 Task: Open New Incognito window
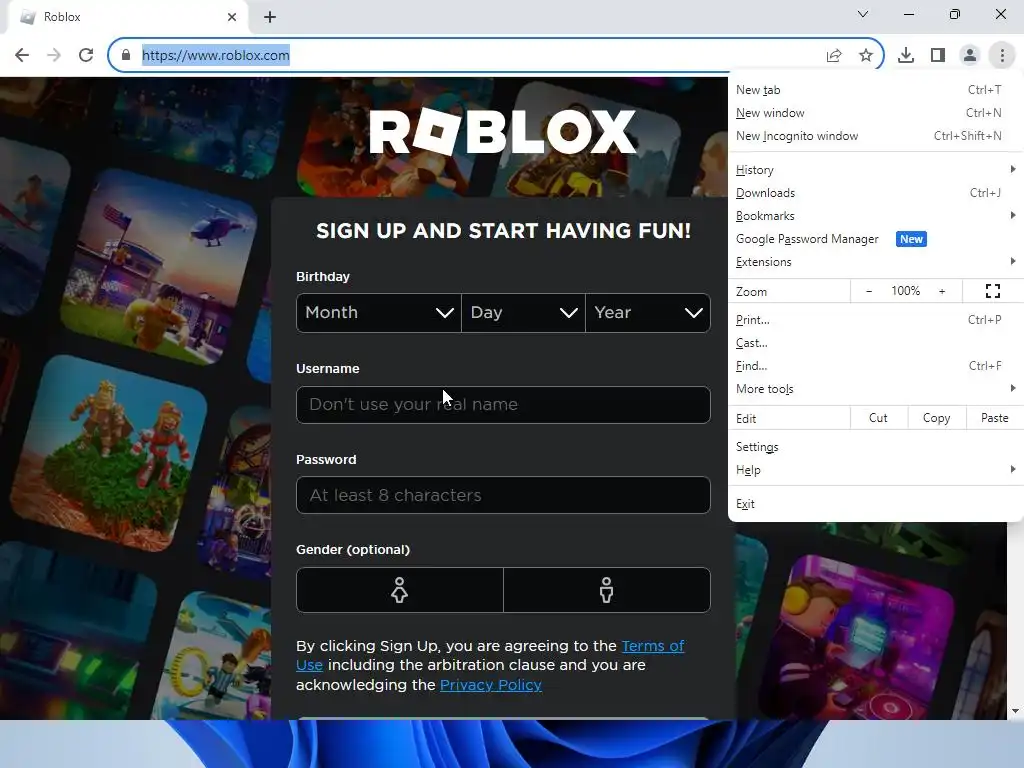click(875, 136)
